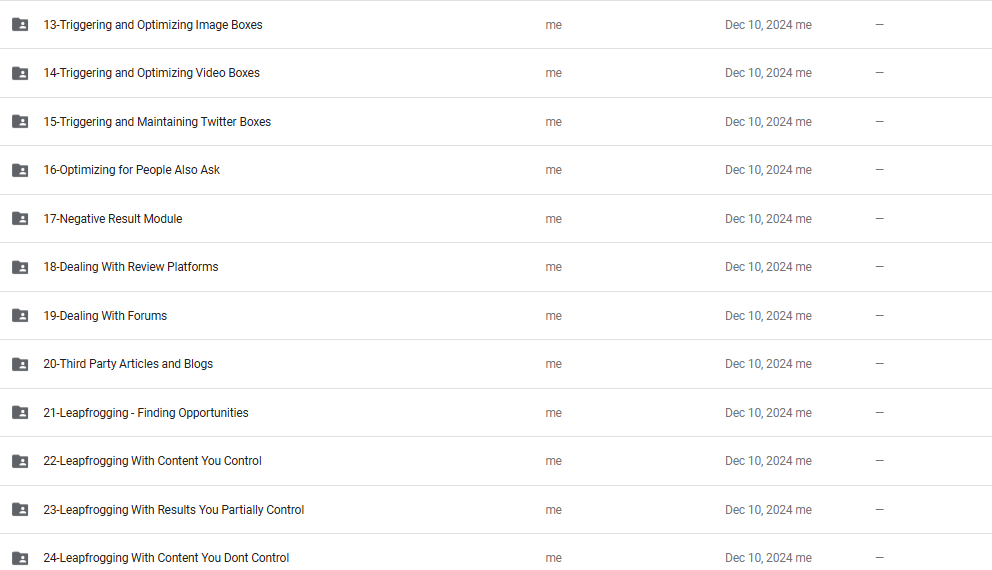Viewport: 992px width, 570px height.
Task: Click shared folder icon for 13-Triggering Image Boxes
Action: pos(20,25)
